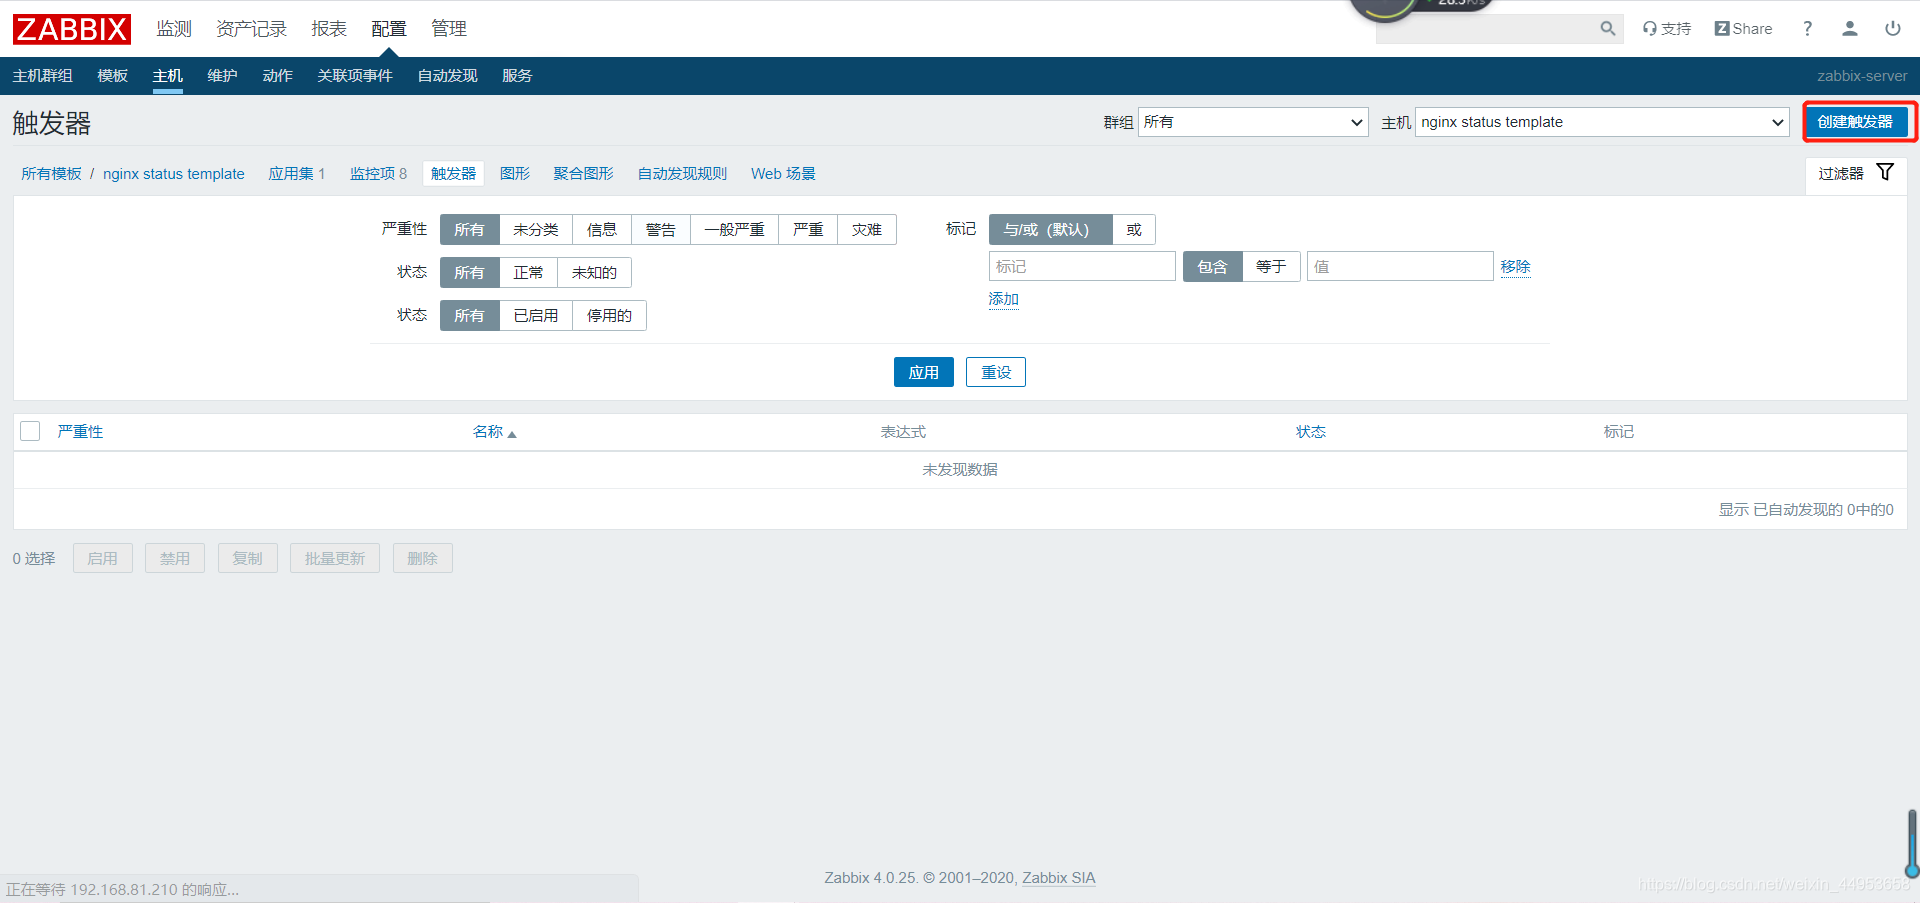Sort table by 严重性 column
This screenshot has height=903, width=1920.
pyautogui.click(x=81, y=432)
